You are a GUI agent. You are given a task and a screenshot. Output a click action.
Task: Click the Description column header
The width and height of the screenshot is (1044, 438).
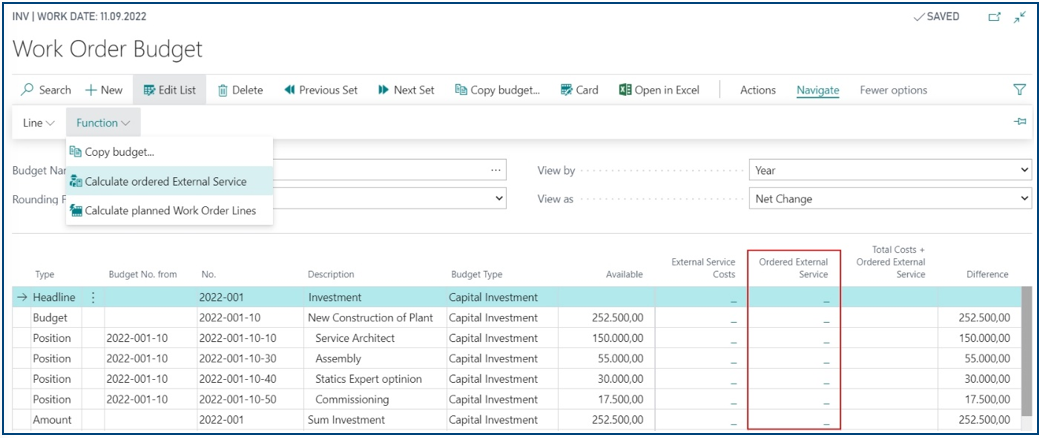pos(331,274)
